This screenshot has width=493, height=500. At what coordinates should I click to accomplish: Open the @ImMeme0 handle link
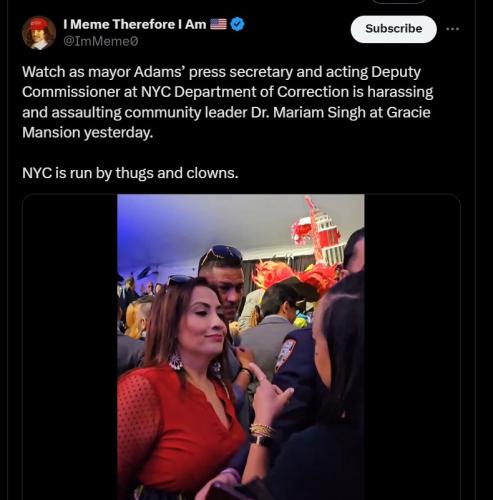click(100, 41)
